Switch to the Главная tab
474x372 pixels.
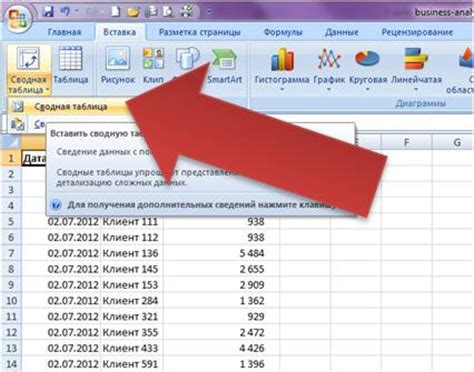click(64, 32)
